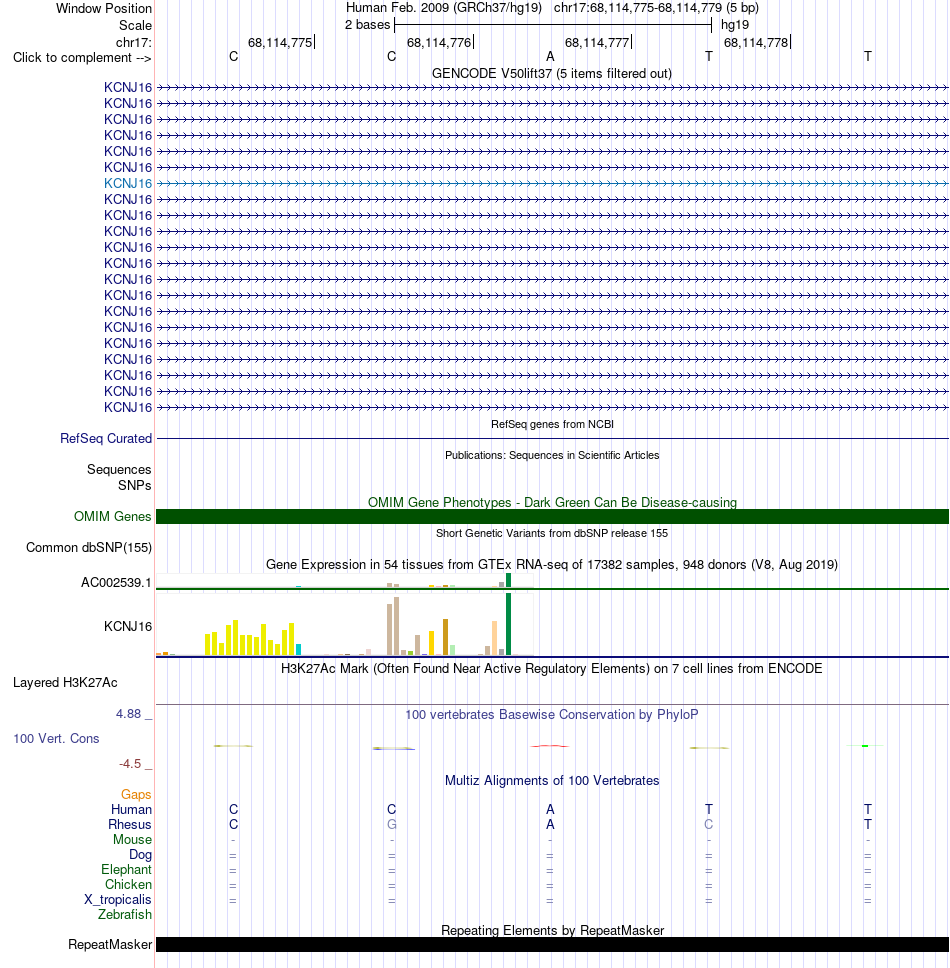
Task: Click the chr17:68,114,775-68,114,779 (5 bp) position text
Action: coord(656,8)
